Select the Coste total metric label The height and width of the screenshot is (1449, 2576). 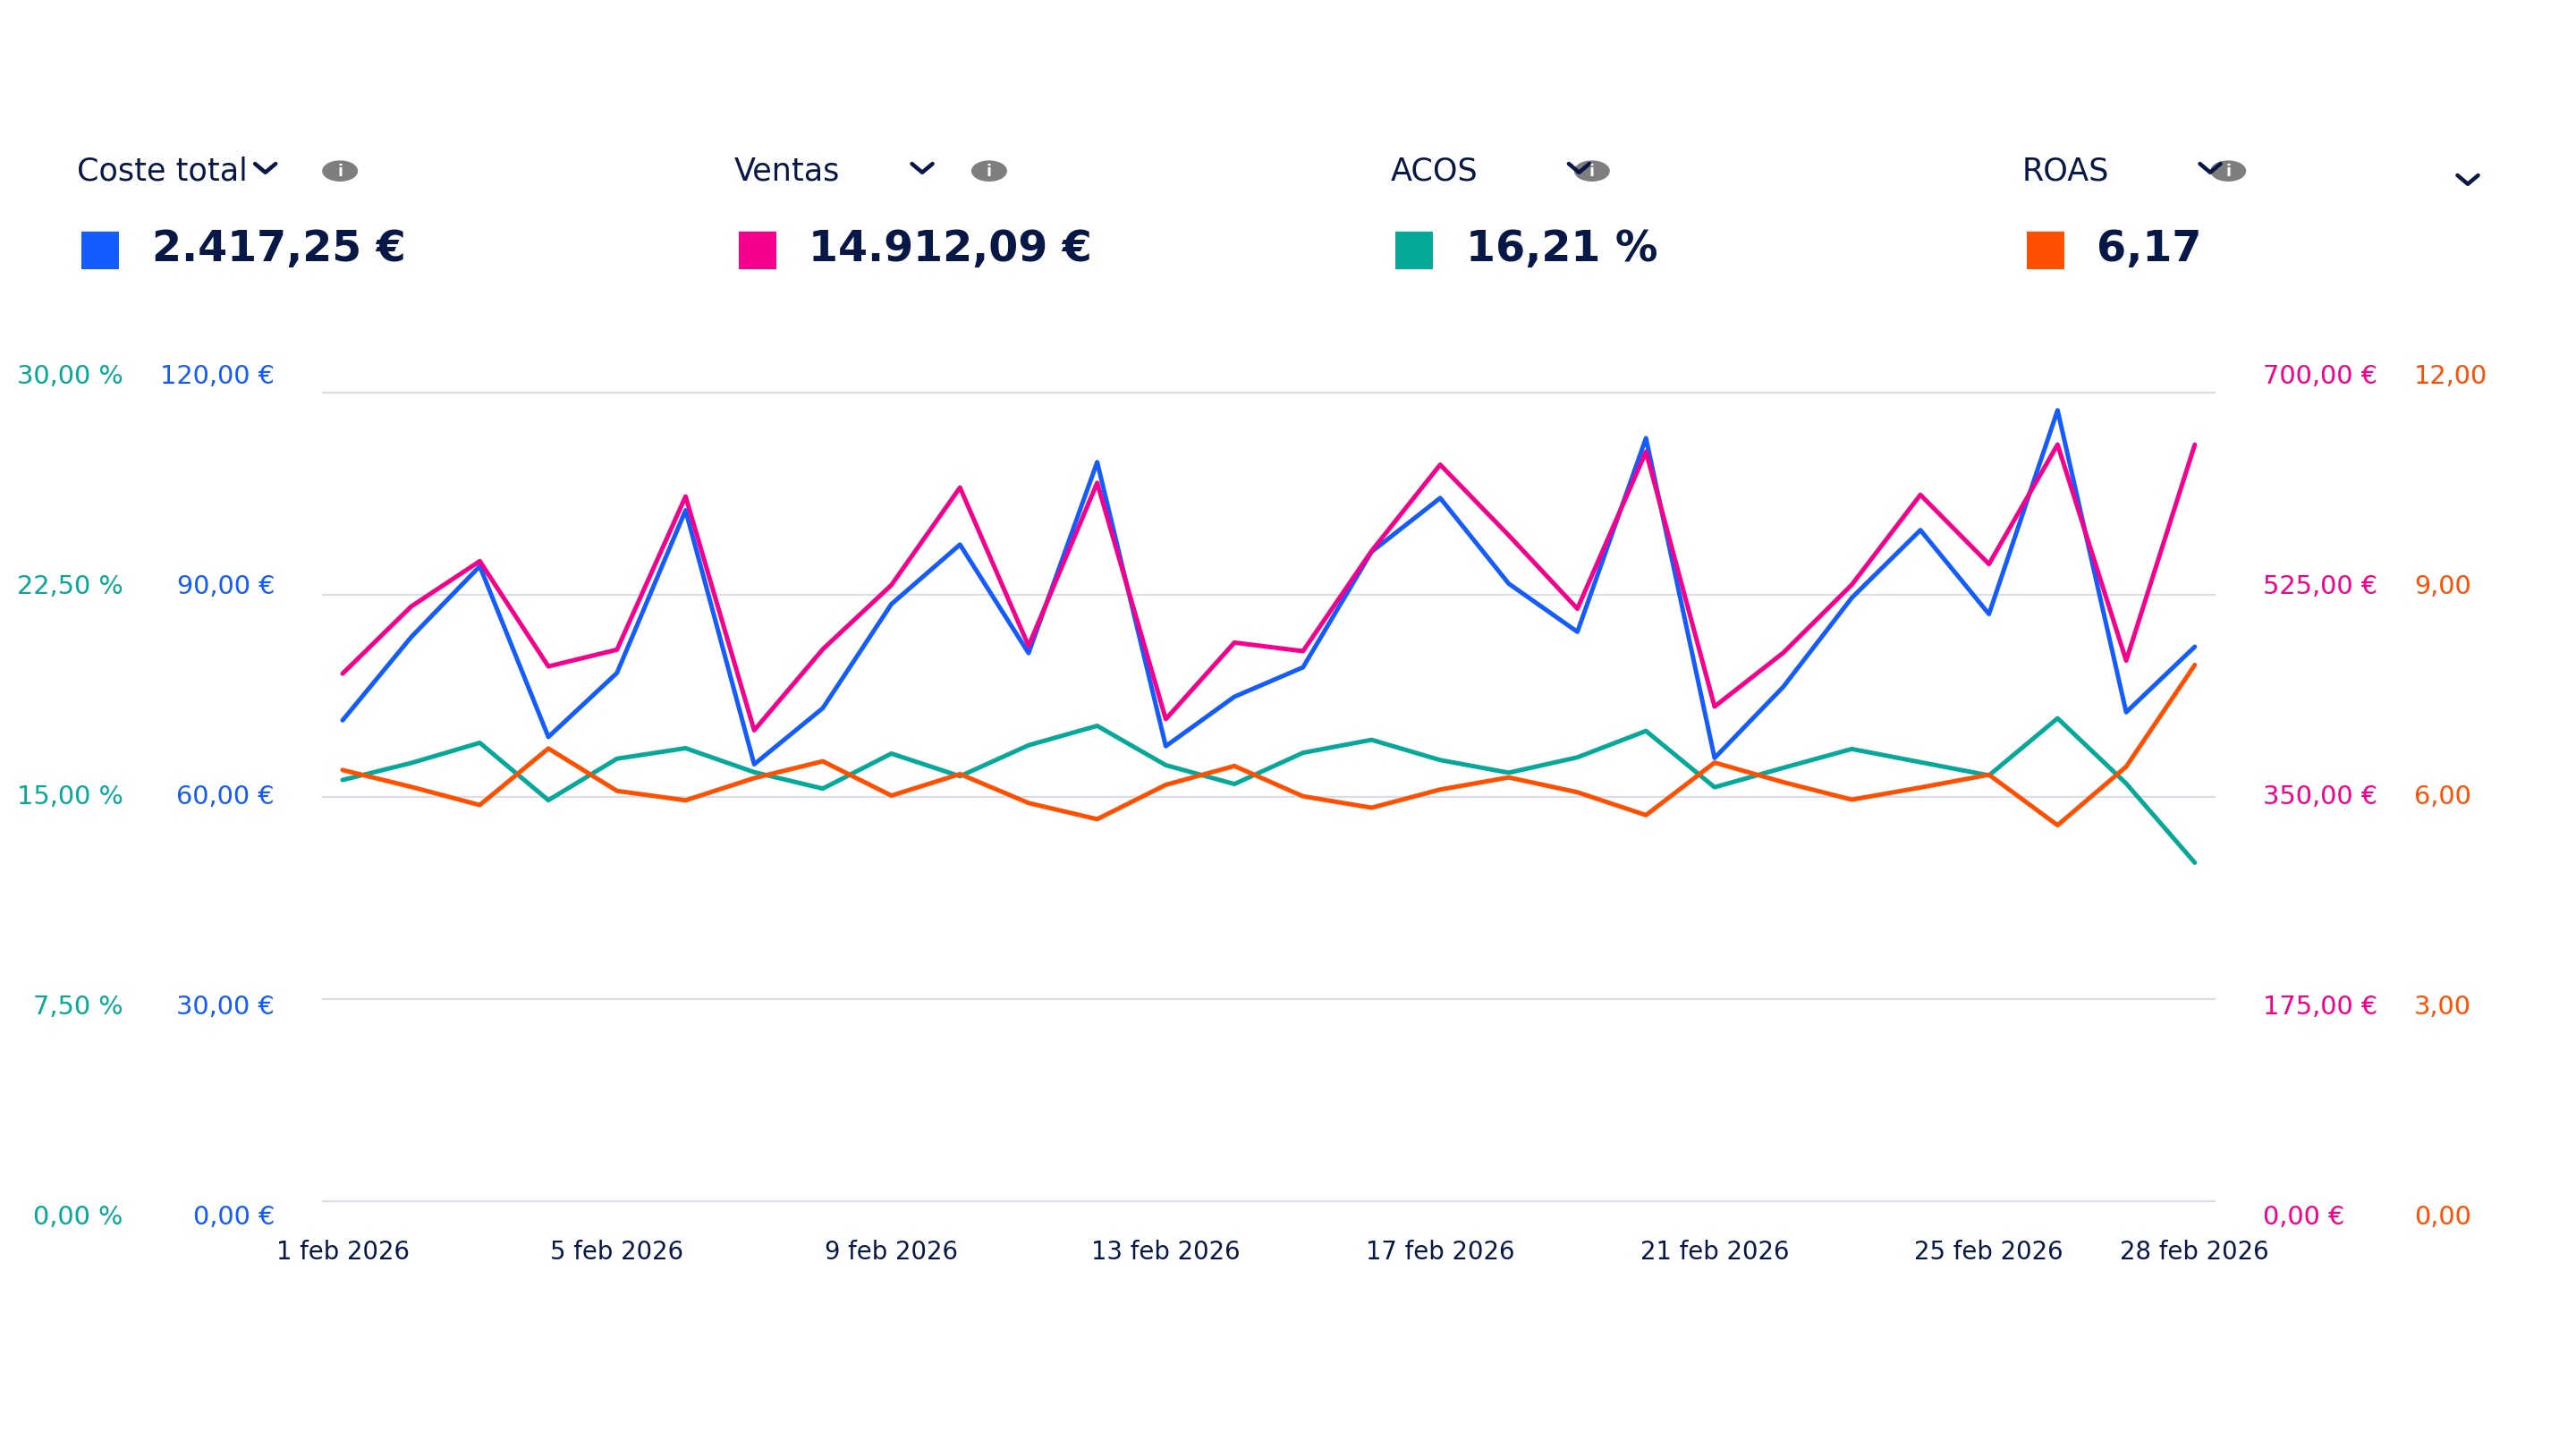click(x=162, y=171)
